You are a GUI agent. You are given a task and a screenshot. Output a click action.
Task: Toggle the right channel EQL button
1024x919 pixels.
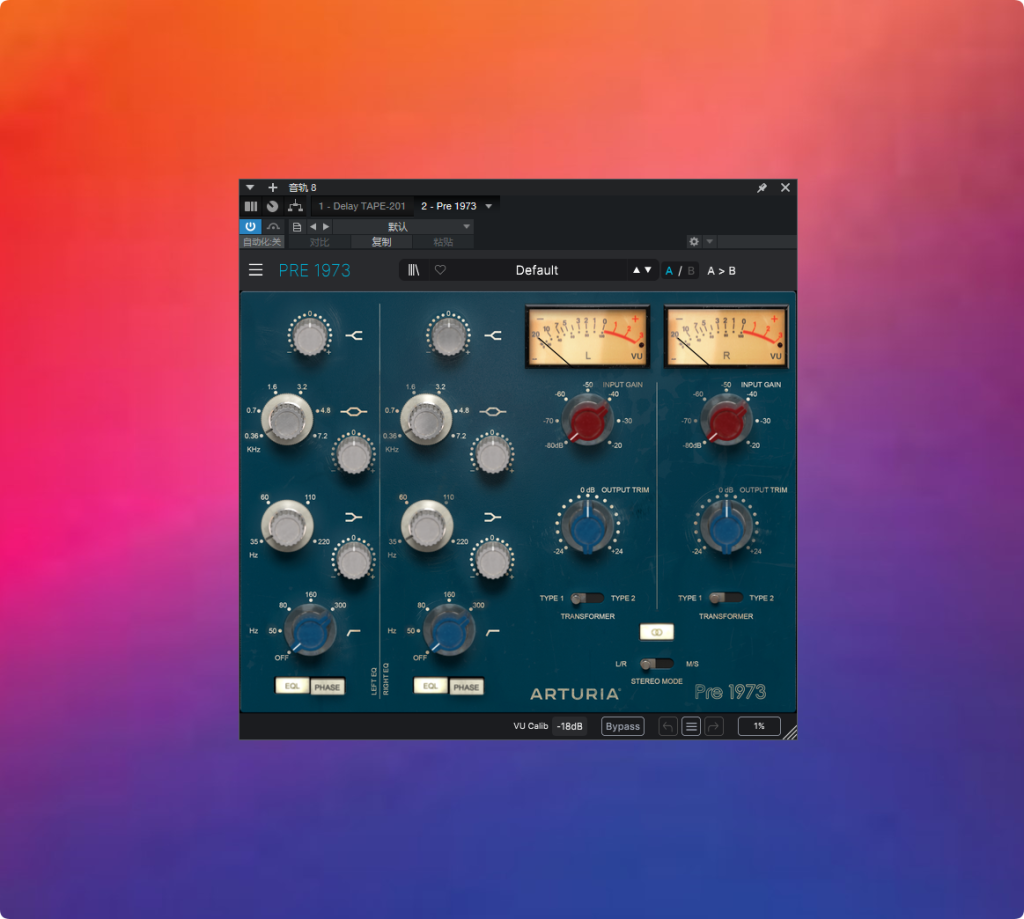[430, 686]
